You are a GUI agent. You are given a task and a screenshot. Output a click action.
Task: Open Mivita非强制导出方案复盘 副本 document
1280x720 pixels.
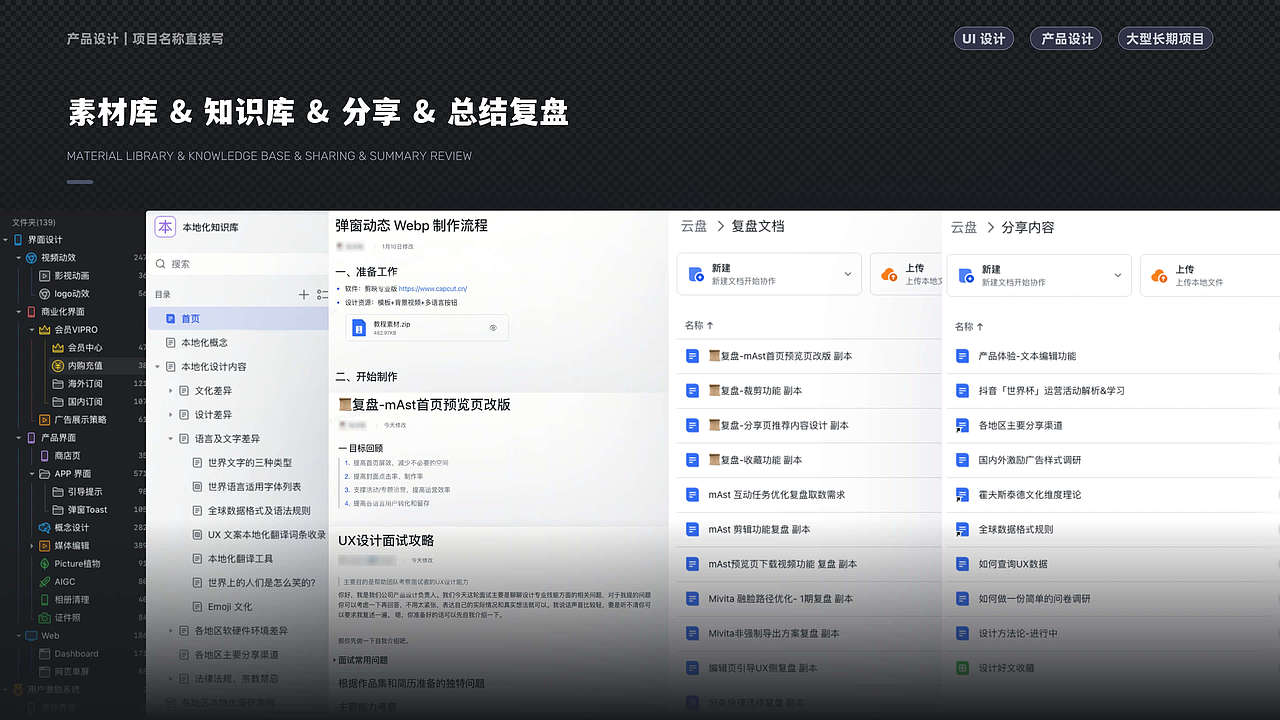click(774, 634)
